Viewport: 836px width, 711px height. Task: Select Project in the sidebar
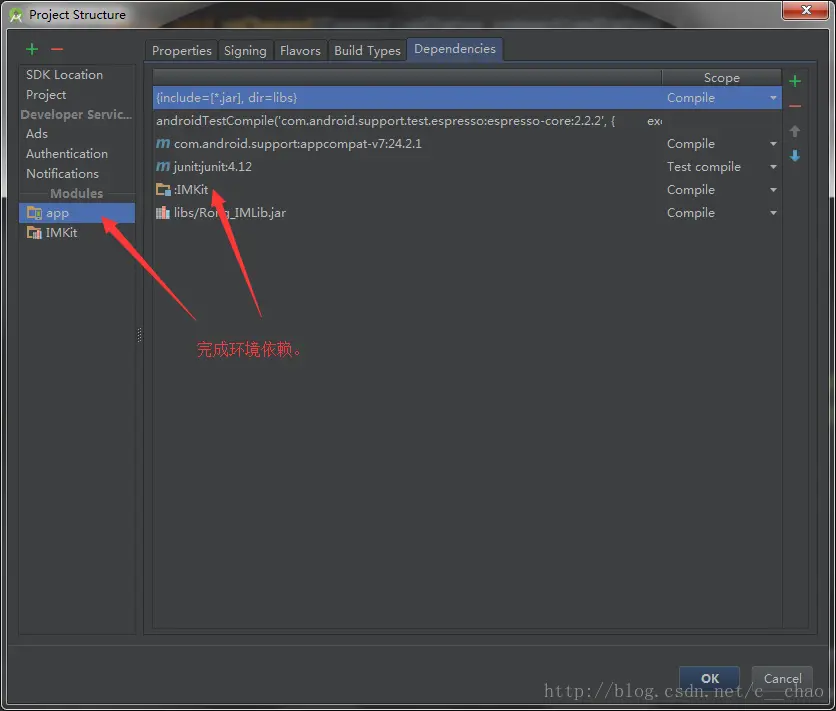46,95
